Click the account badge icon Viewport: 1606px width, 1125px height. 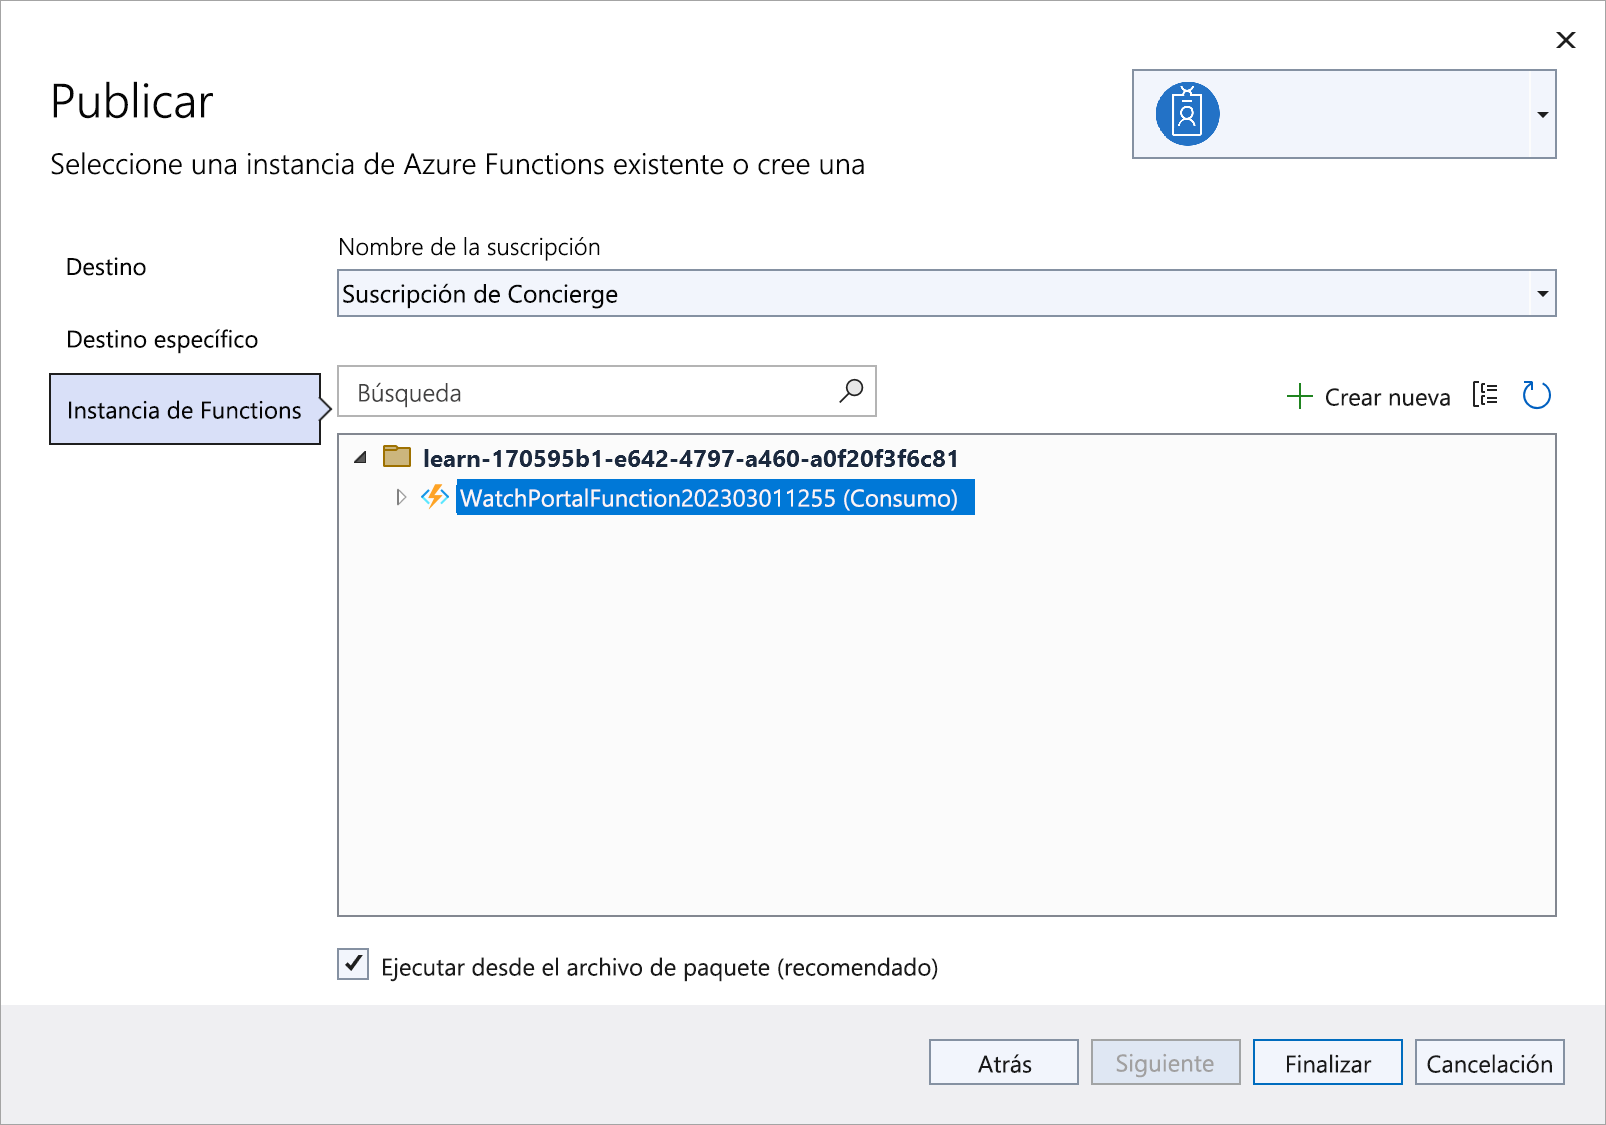click(x=1187, y=114)
